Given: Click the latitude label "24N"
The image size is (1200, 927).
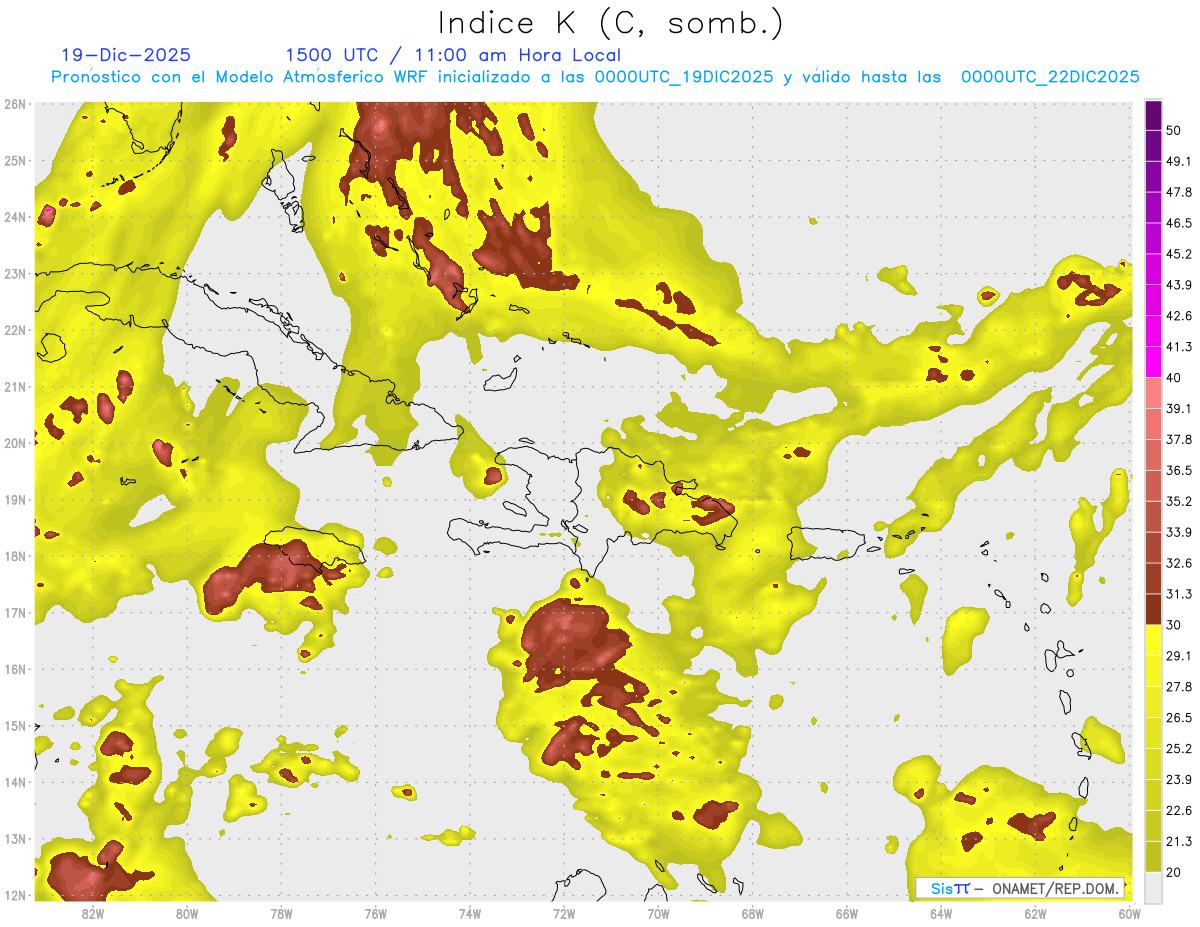Looking at the screenshot, I should point(15,217).
